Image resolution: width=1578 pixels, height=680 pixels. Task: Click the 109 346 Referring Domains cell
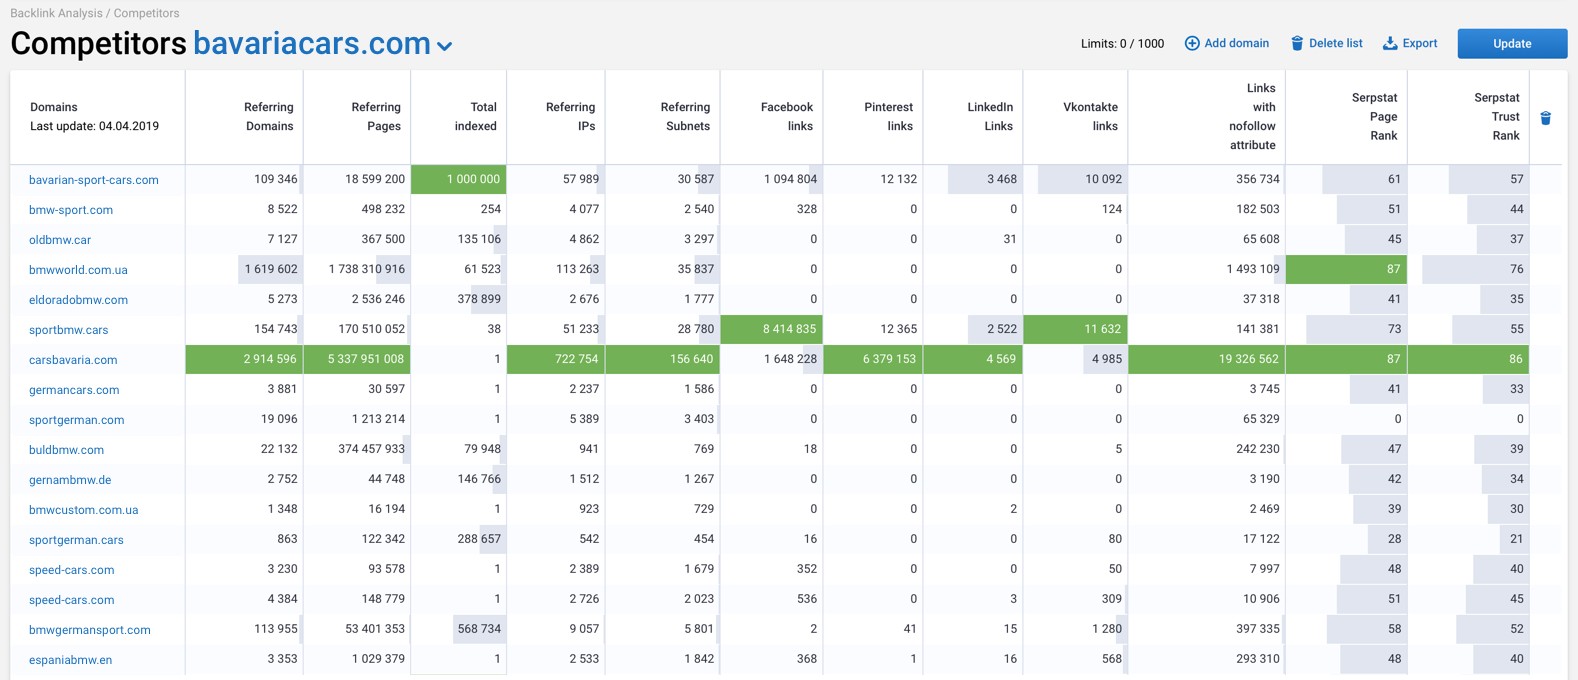tap(244, 179)
